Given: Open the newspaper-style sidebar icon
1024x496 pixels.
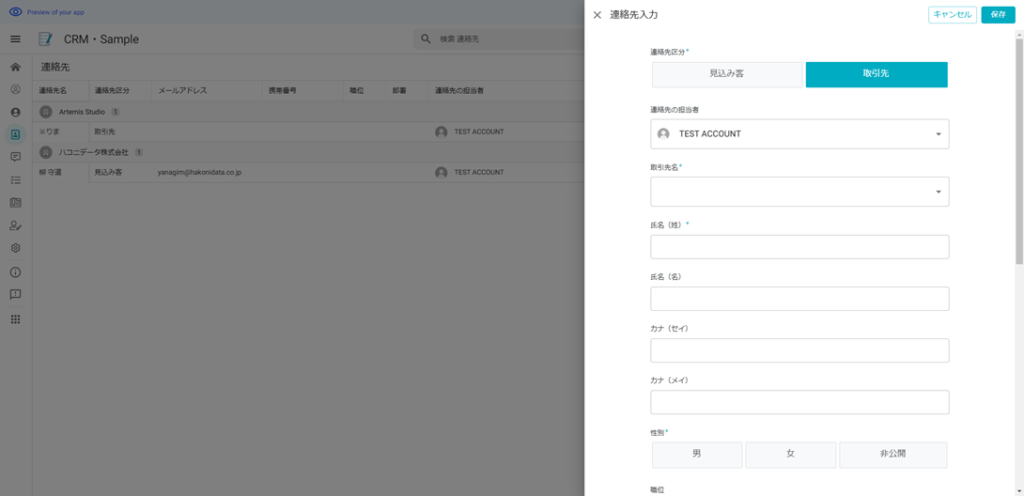Looking at the screenshot, I should click(x=16, y=202).
